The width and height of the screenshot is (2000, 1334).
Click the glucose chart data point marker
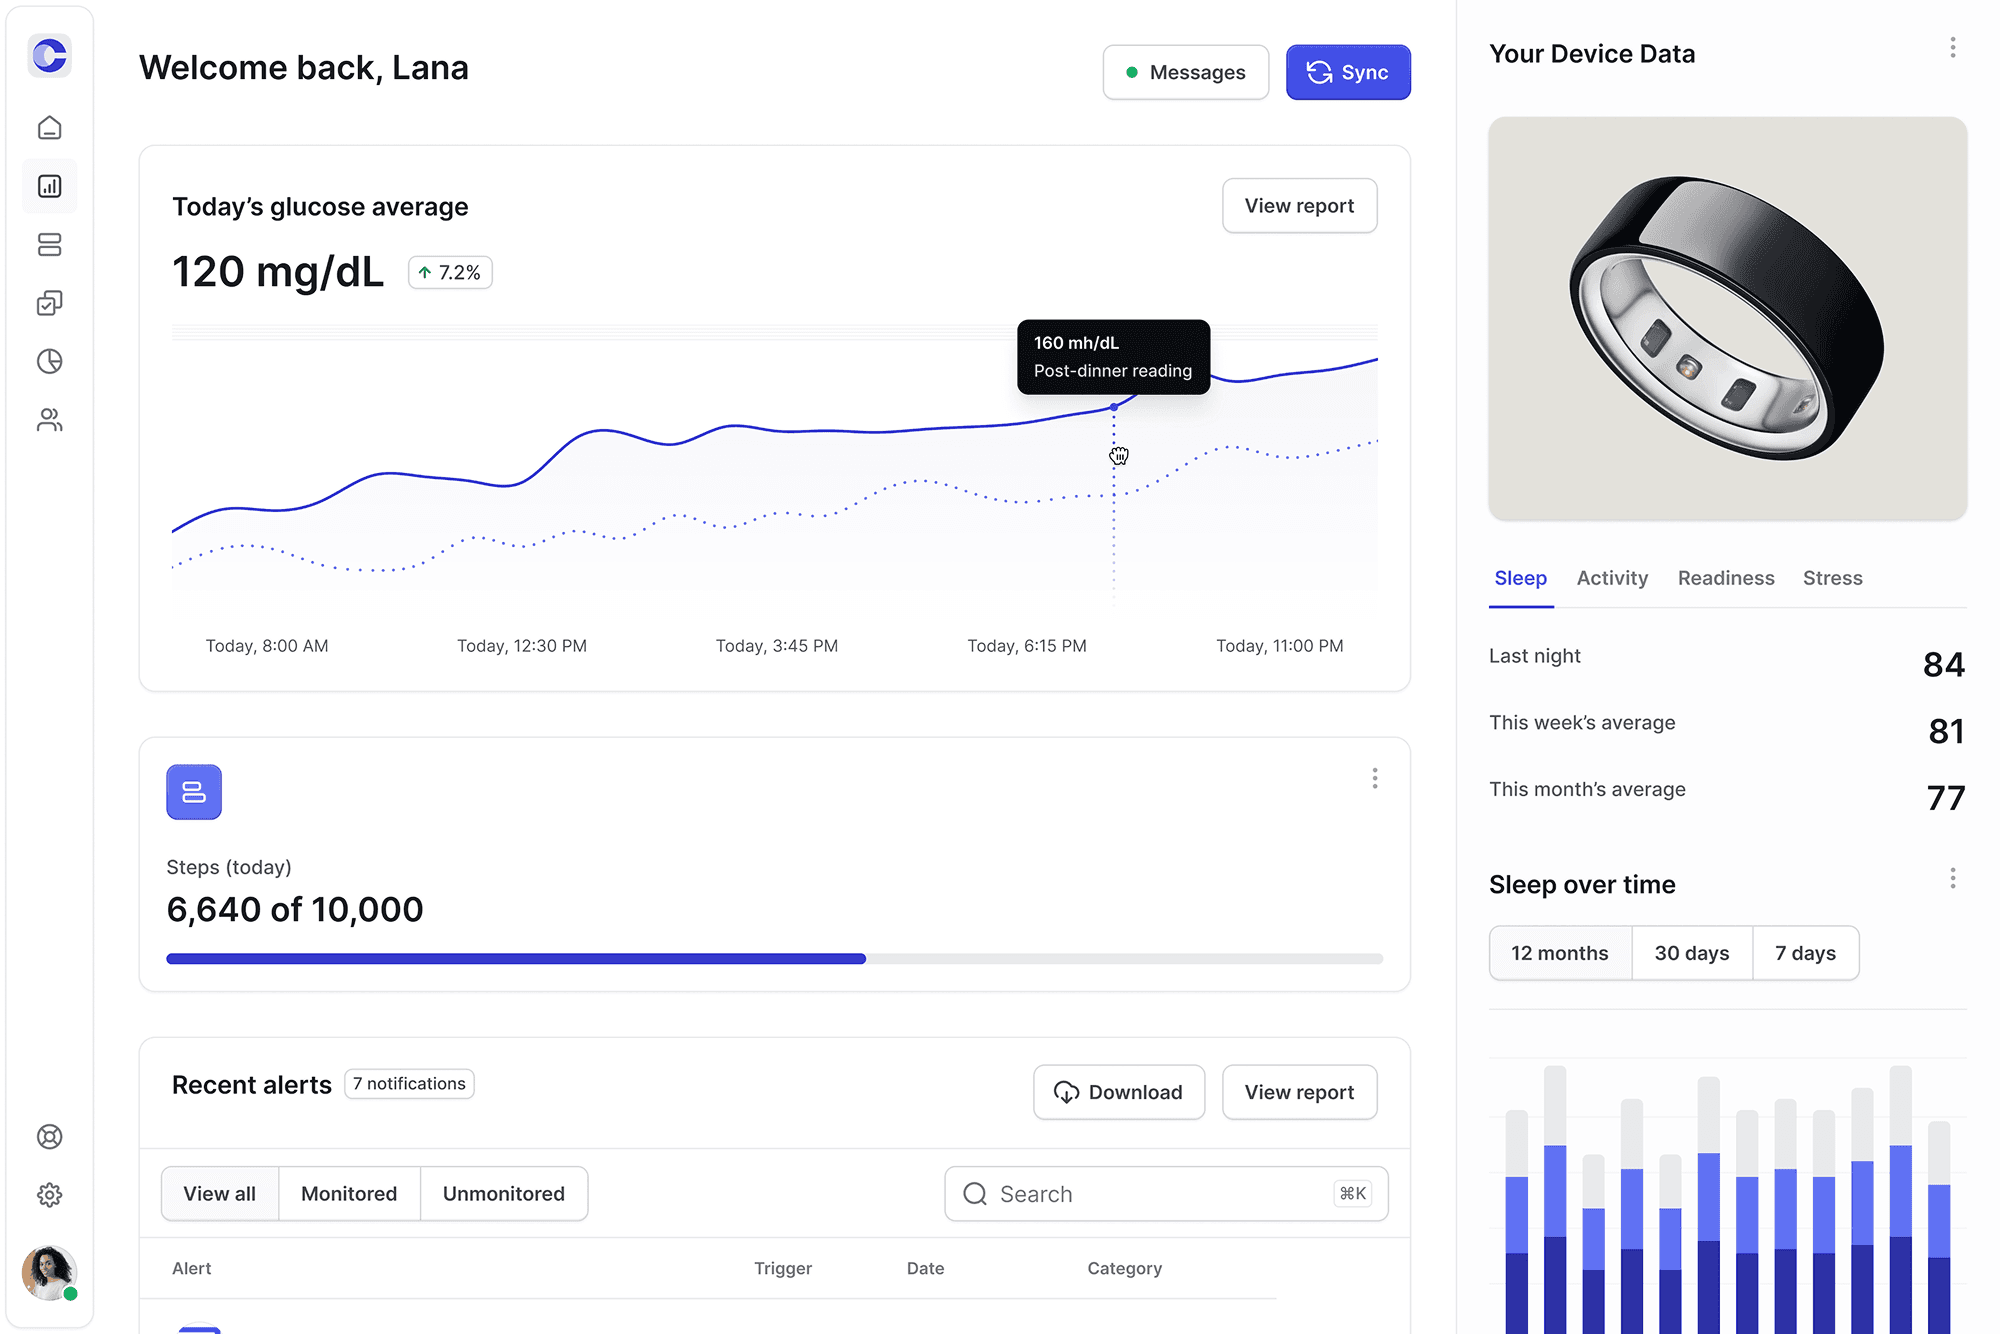coord(1113,407)
